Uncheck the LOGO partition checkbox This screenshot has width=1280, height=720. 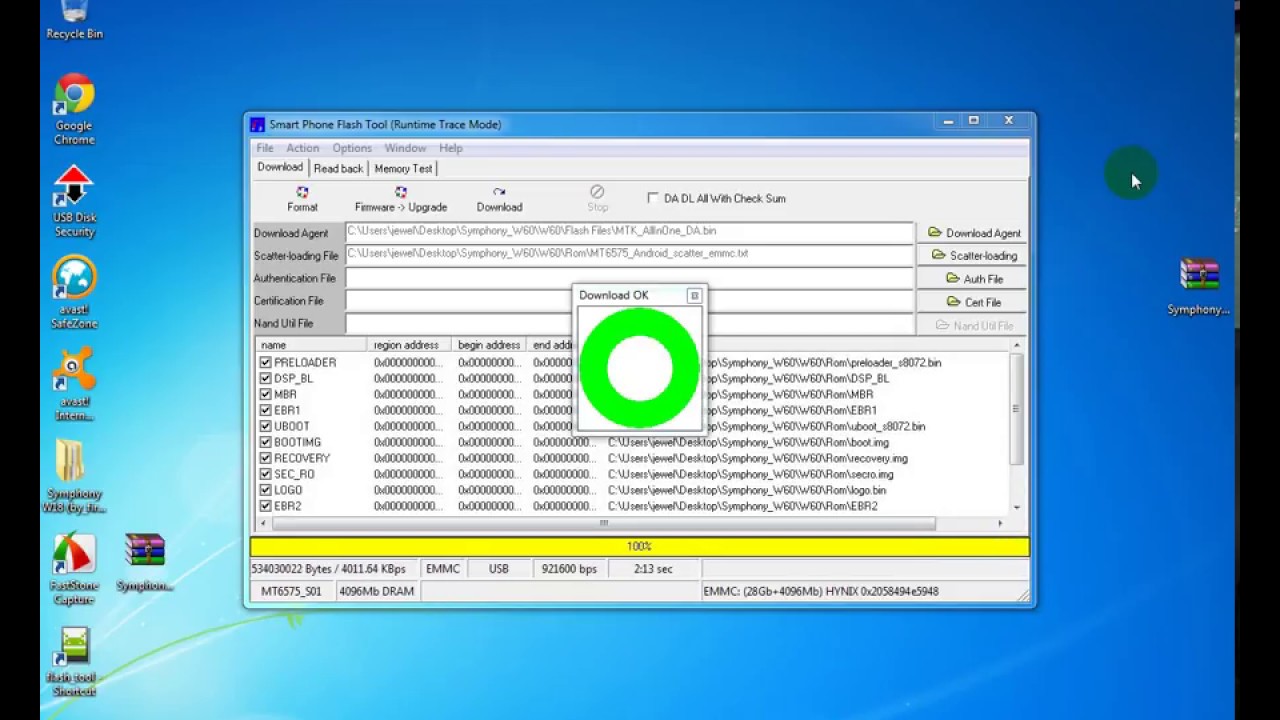pos(265,490)
